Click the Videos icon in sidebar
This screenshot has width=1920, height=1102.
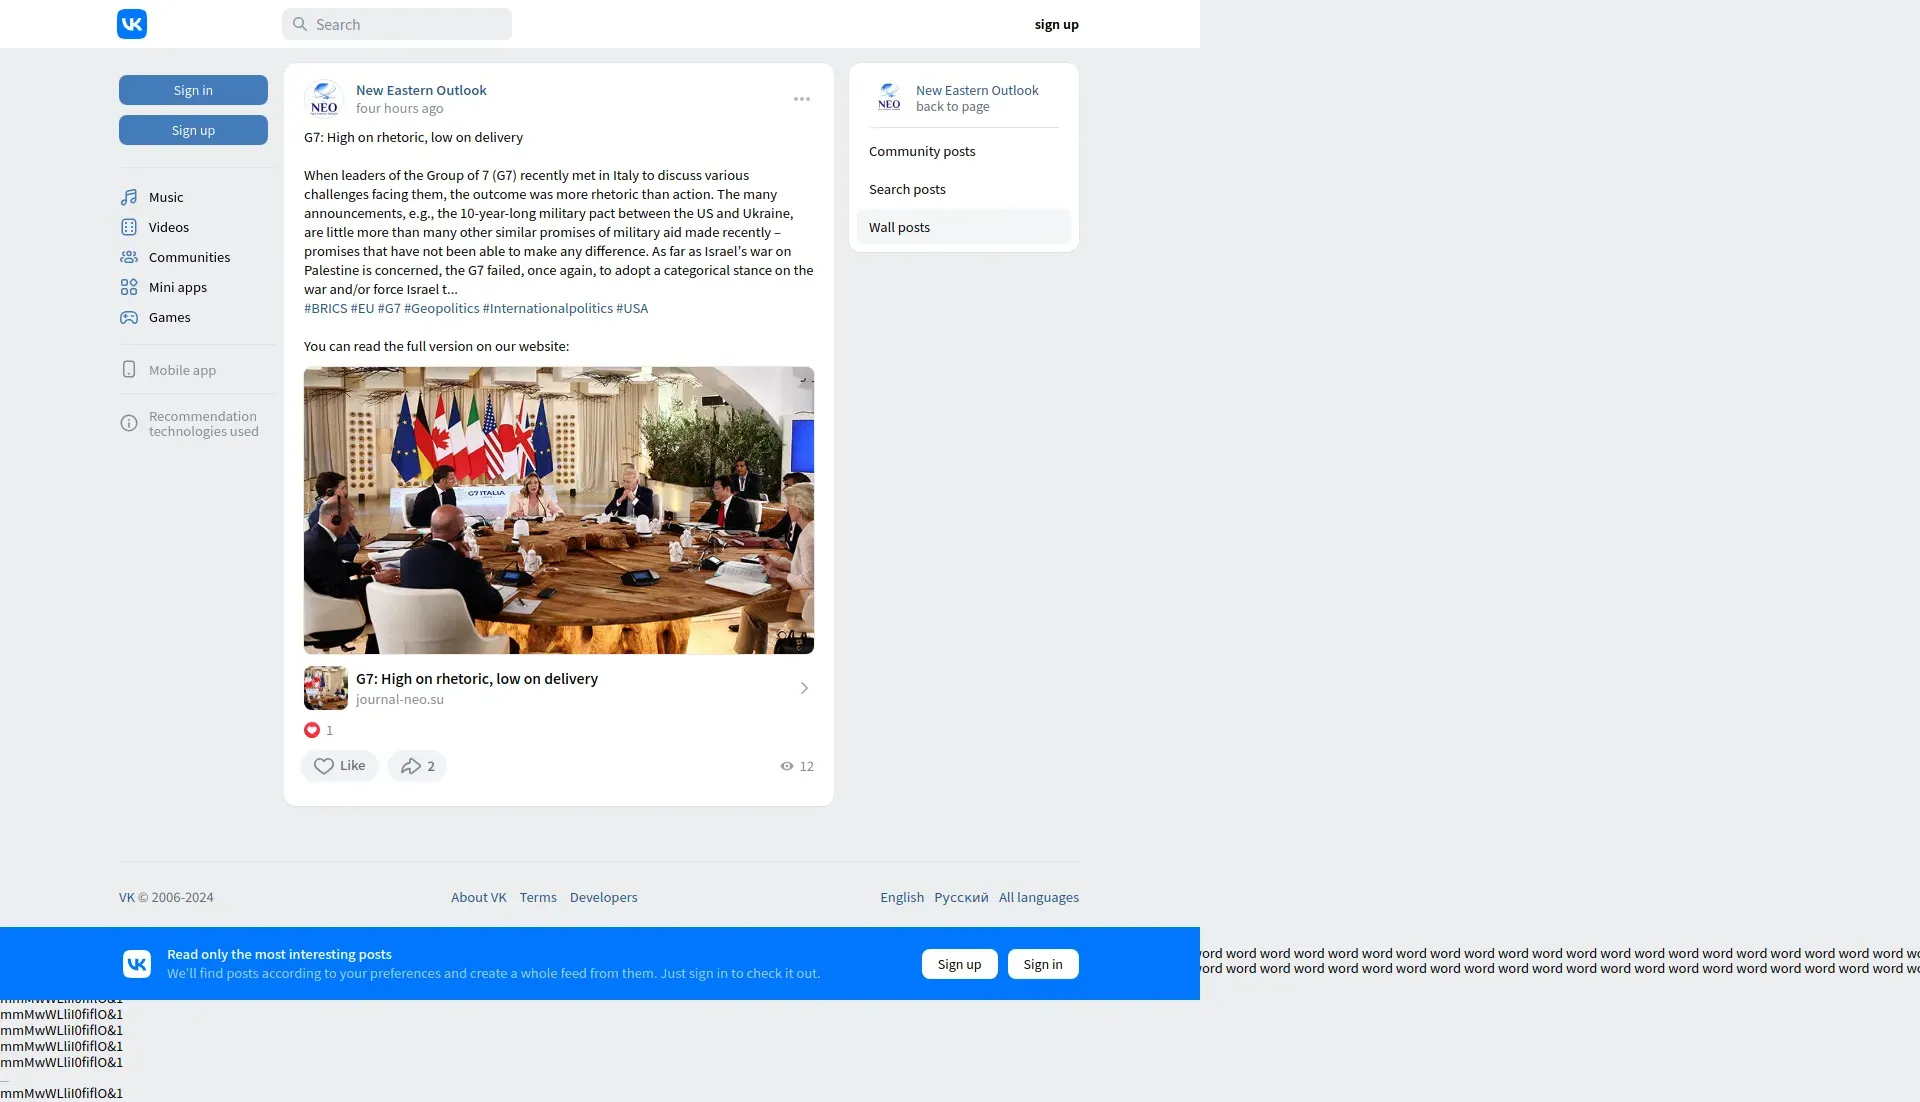coord(129,227)
